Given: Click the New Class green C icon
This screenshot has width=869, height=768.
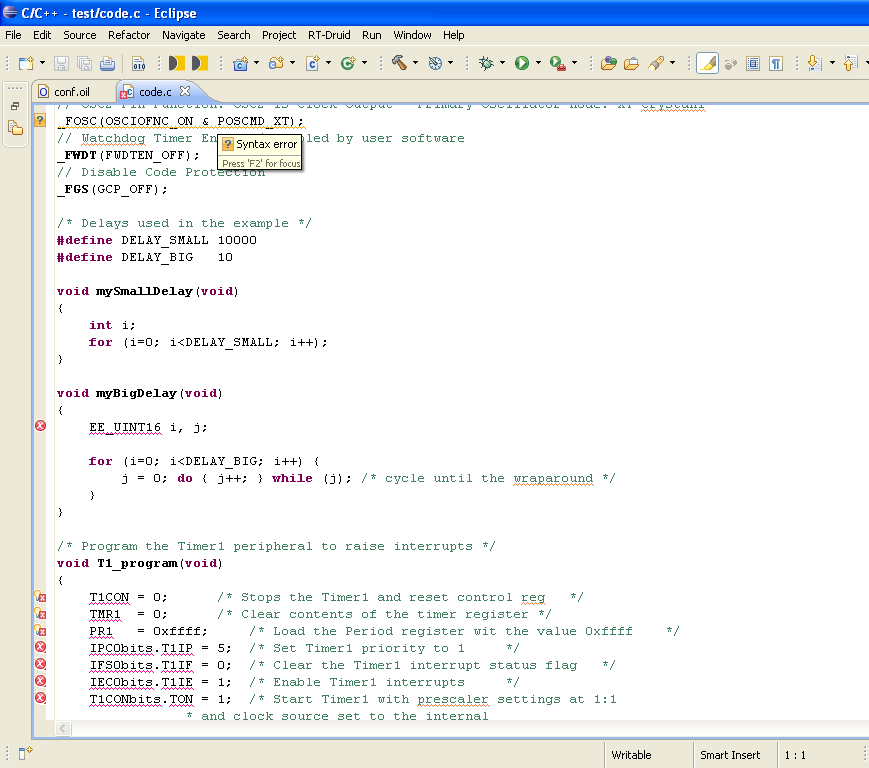Looking at the screenshot, I should [348, 63].
